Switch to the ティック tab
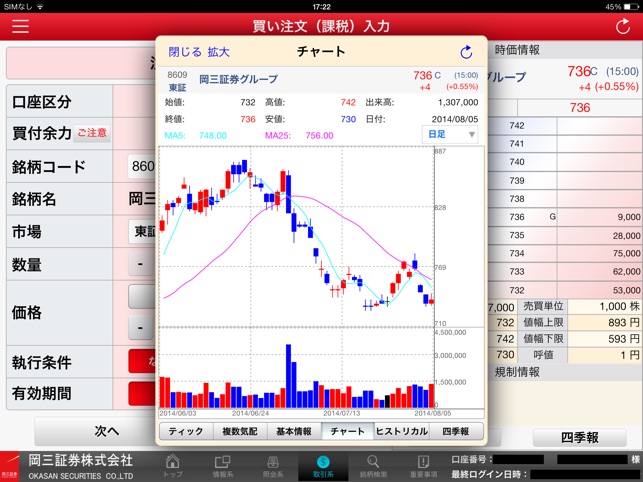Screen dimensions: 643x482 pyautogui.click(x=186, y=431)
